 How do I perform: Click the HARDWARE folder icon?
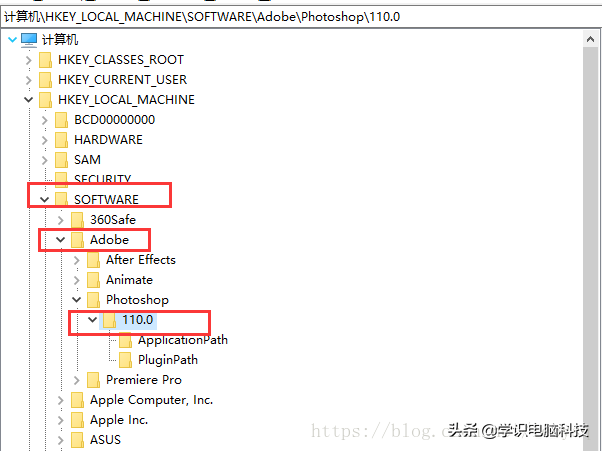click(61, 140)
